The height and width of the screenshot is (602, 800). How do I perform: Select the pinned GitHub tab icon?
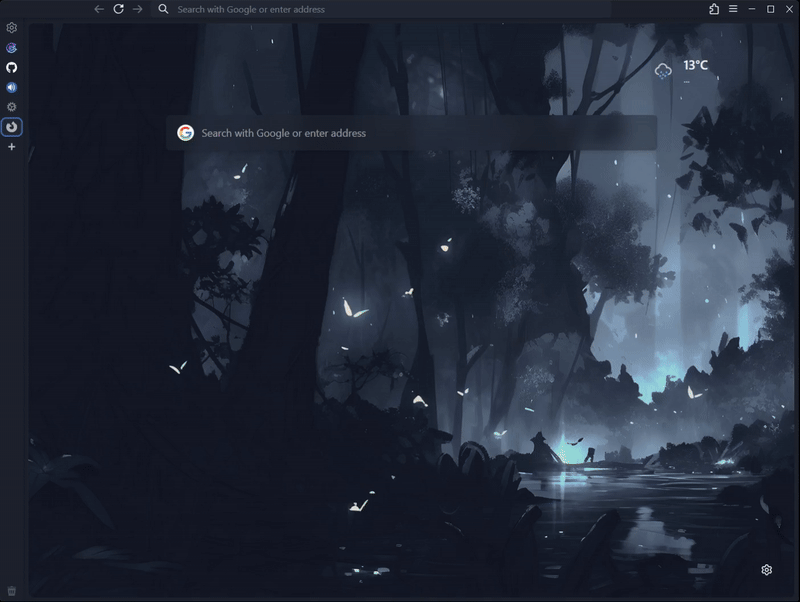(x=11, y=70)
